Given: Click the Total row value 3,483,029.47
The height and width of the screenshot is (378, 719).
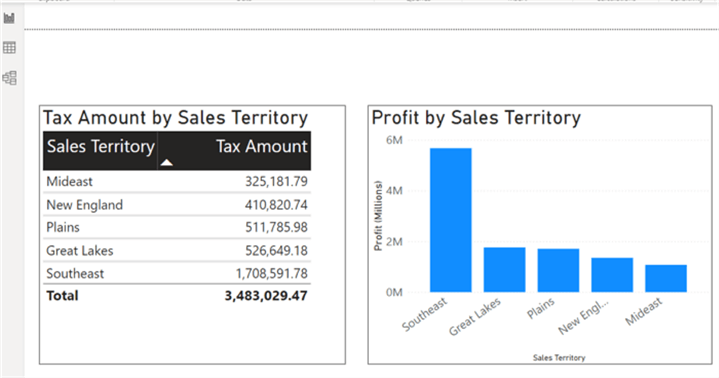Looking at the screenshot, I should click(x=266, y=296).
